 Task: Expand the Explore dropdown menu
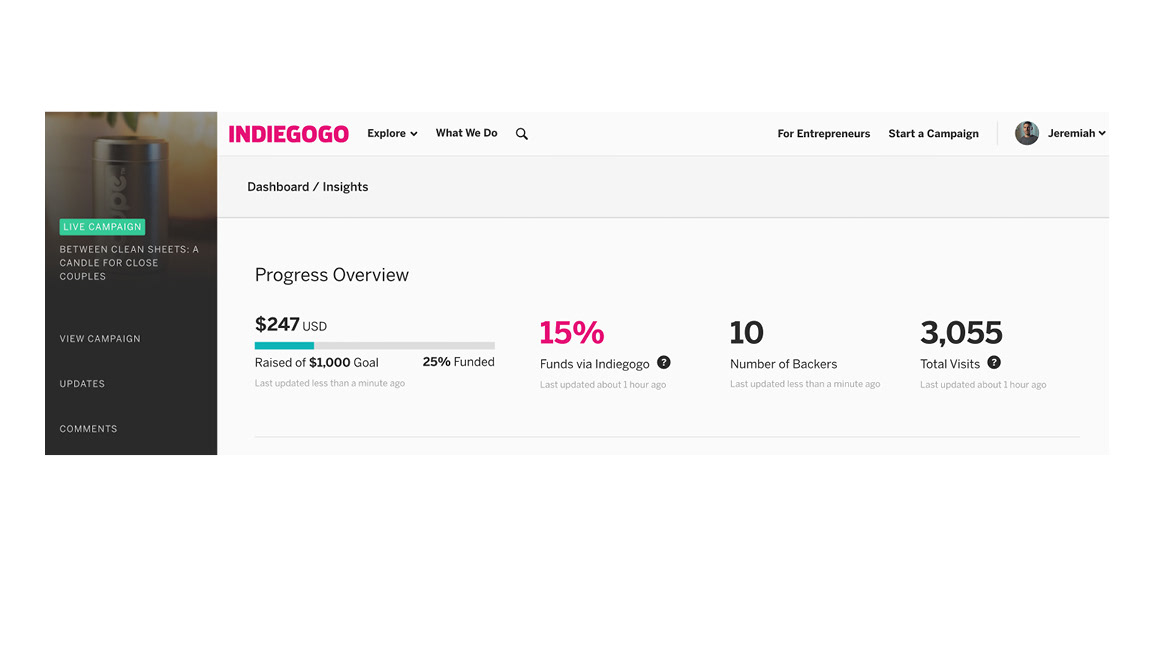click(x=392, y=133)
